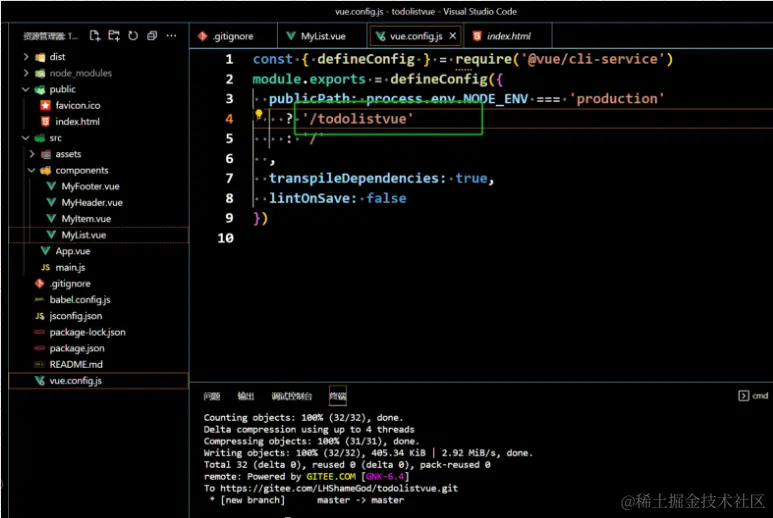Click the '/todolistvue' string on line 4
Screen dimensions: 773x518
tap(358, 119)
